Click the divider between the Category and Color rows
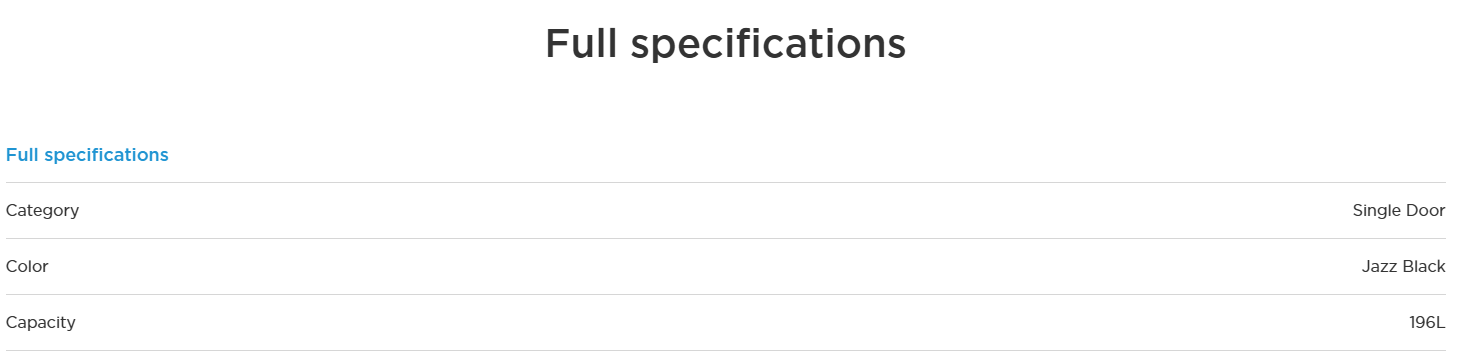The width and height of the screenshot is (1460, 364). tap(725, 239)
